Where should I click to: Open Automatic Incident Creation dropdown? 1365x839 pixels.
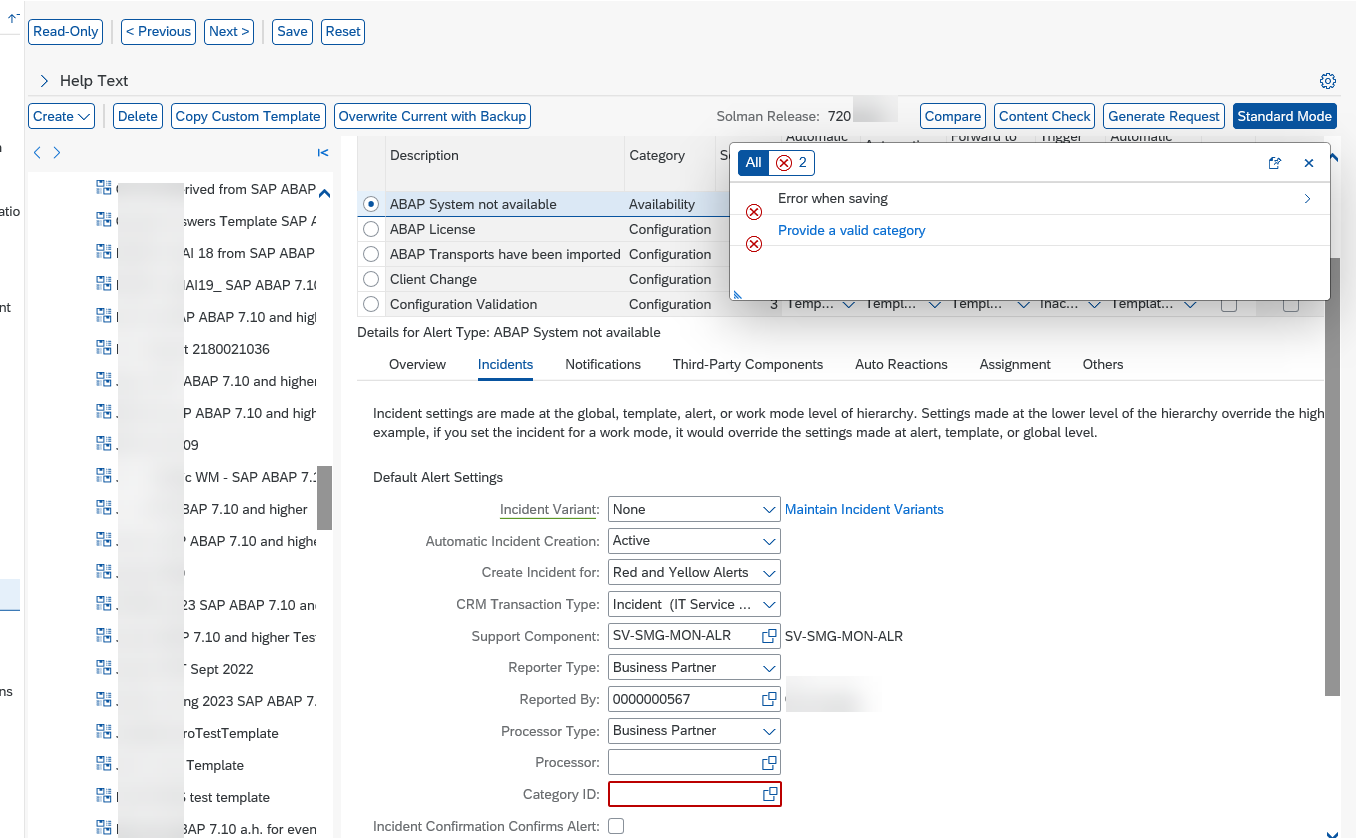(769, 541)
